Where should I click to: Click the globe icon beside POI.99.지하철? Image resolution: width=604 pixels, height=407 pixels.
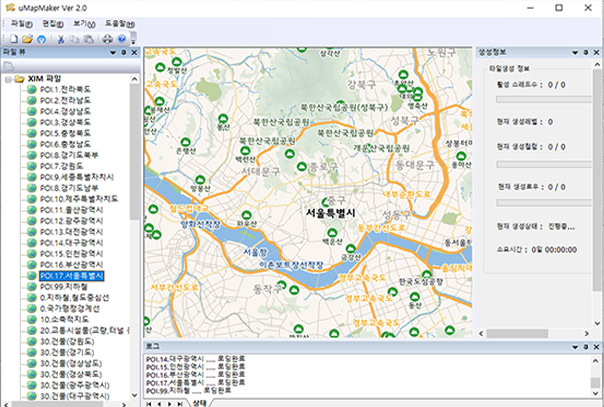pos(32,287)
